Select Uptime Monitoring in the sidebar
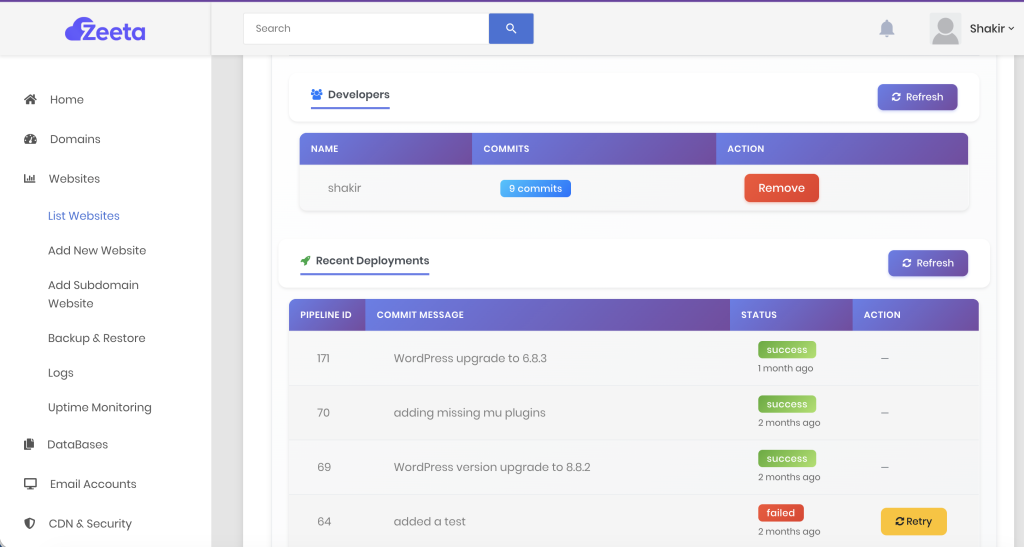 pos(100,408)
